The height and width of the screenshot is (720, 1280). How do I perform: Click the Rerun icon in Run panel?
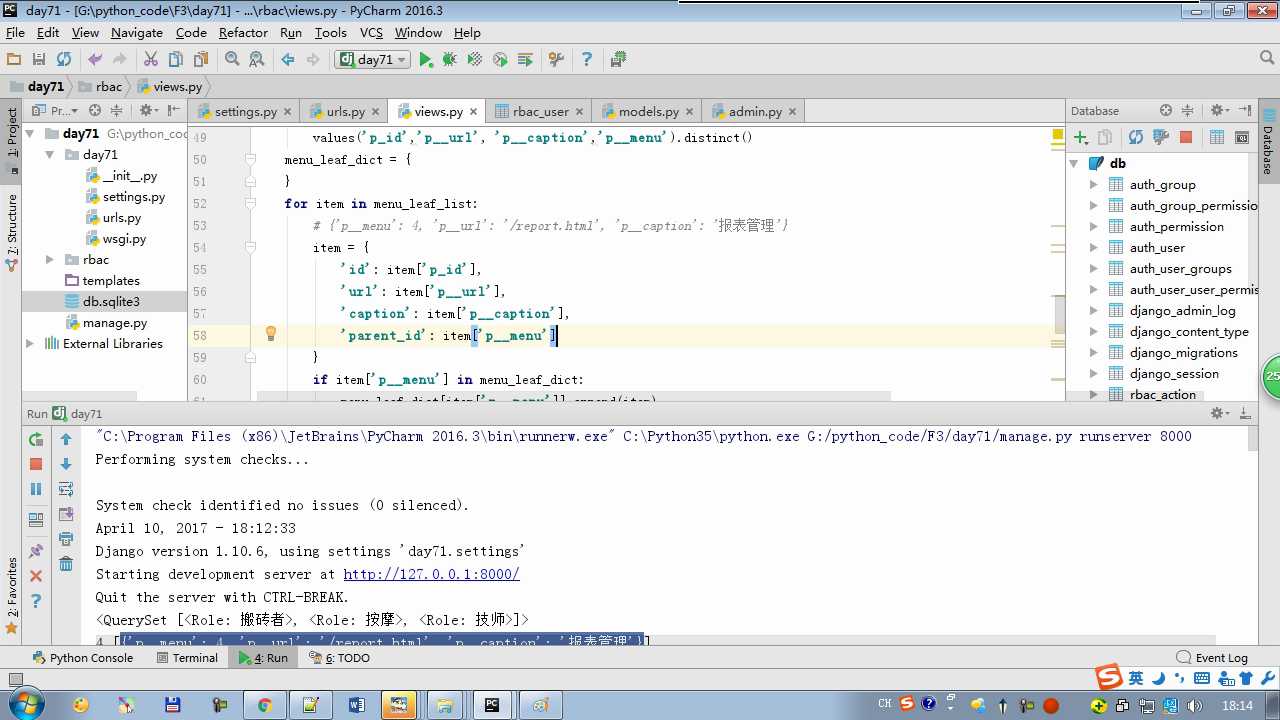[36, 439]
